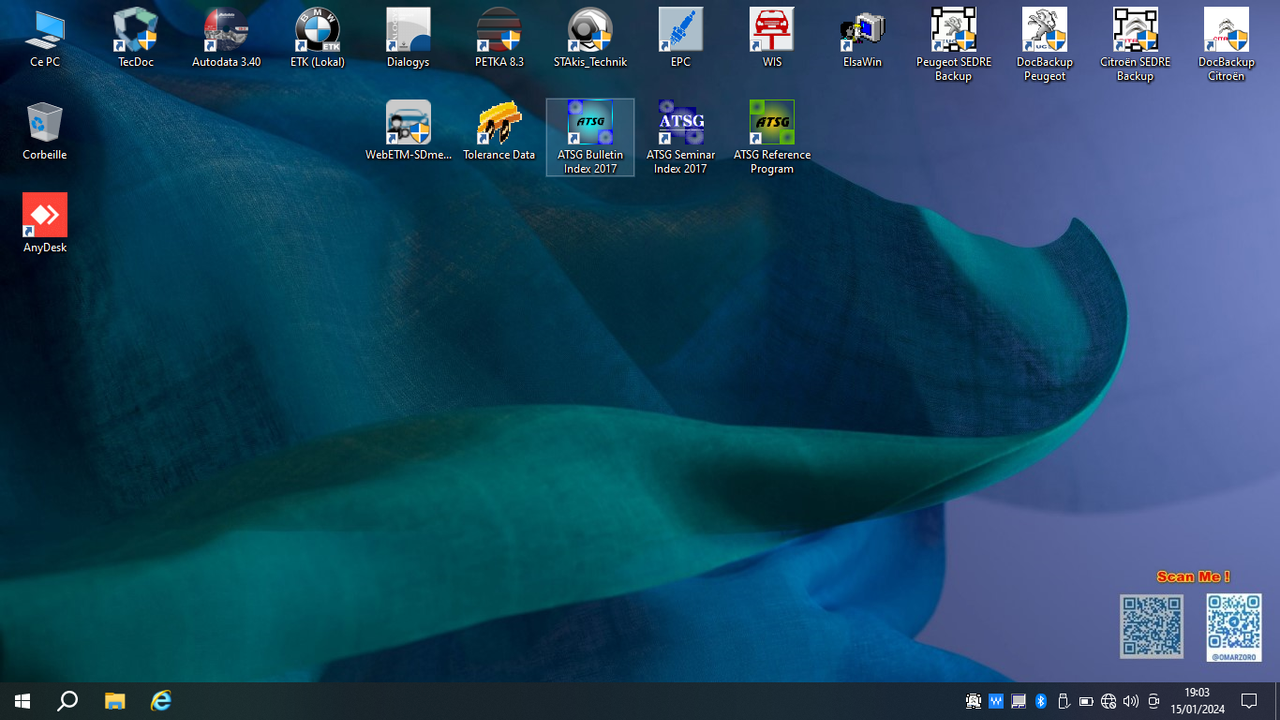Image resolution: width=1280 pixels, height=720 pixels.
Task: Click the show desktop strip at taskbar end
Action: [x=1277, y=701]
